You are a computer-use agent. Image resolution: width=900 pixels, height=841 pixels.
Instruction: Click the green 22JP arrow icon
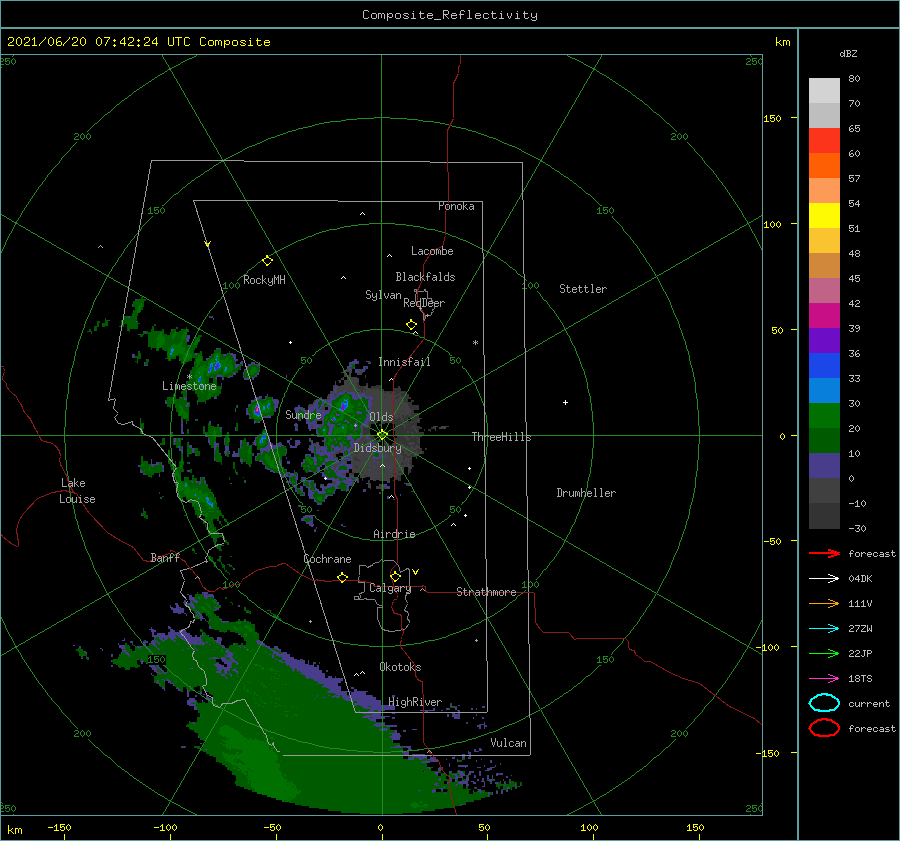coord(824,653)
